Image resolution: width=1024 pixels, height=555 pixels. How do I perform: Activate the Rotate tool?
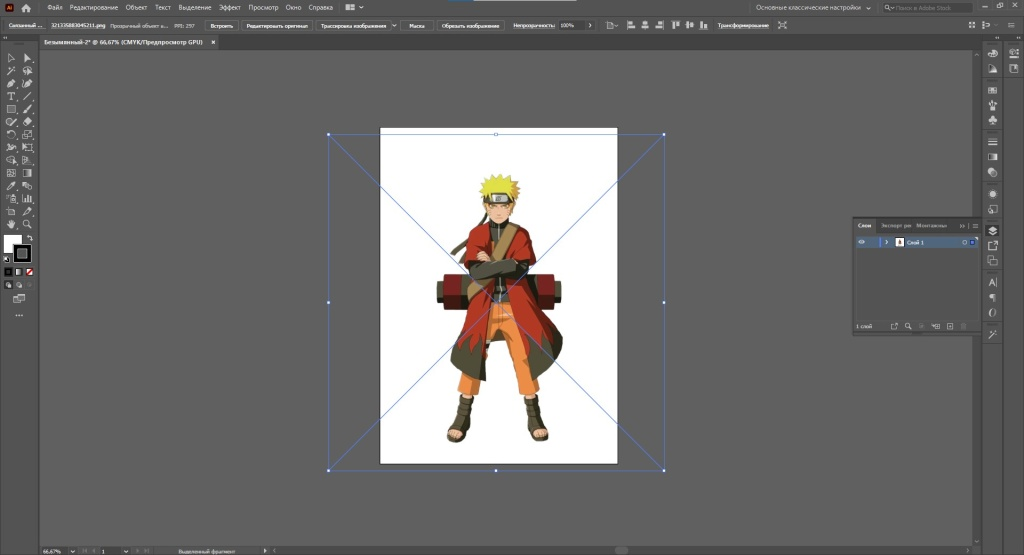pos(11,135)
